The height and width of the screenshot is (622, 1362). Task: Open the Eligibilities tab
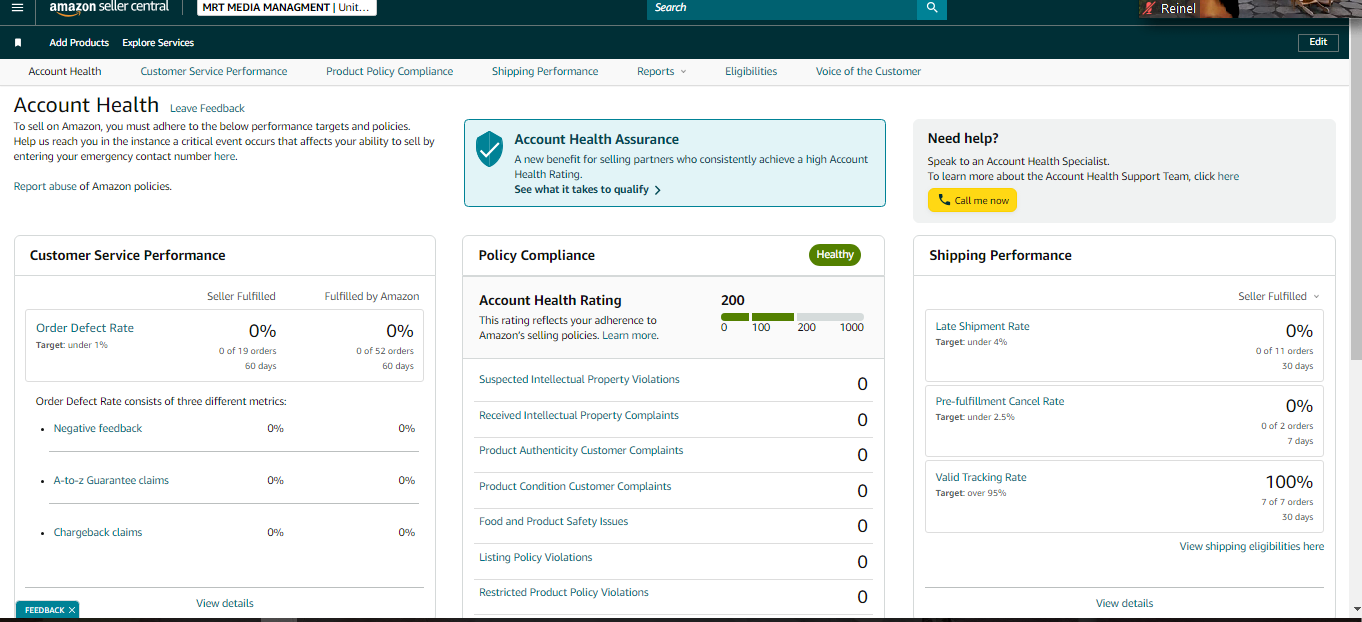point(751,72)
